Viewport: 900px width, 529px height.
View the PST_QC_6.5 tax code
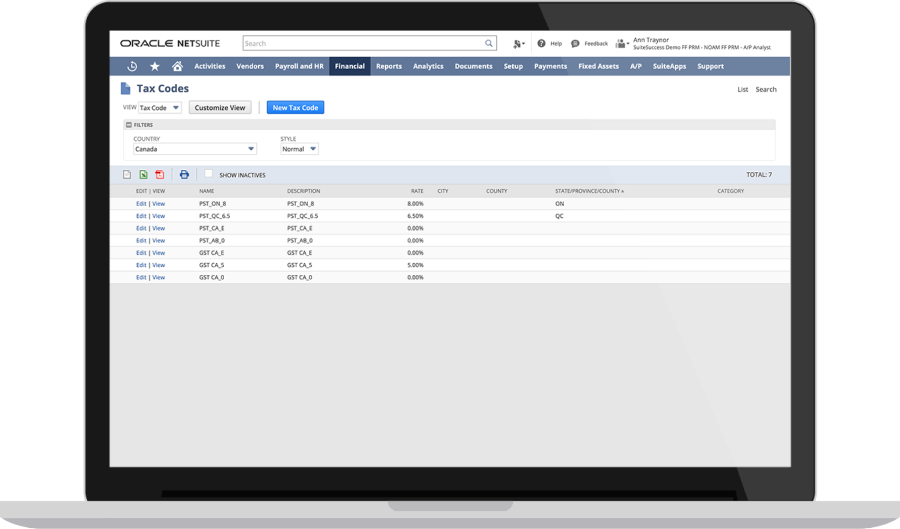[x=158, y=216]
